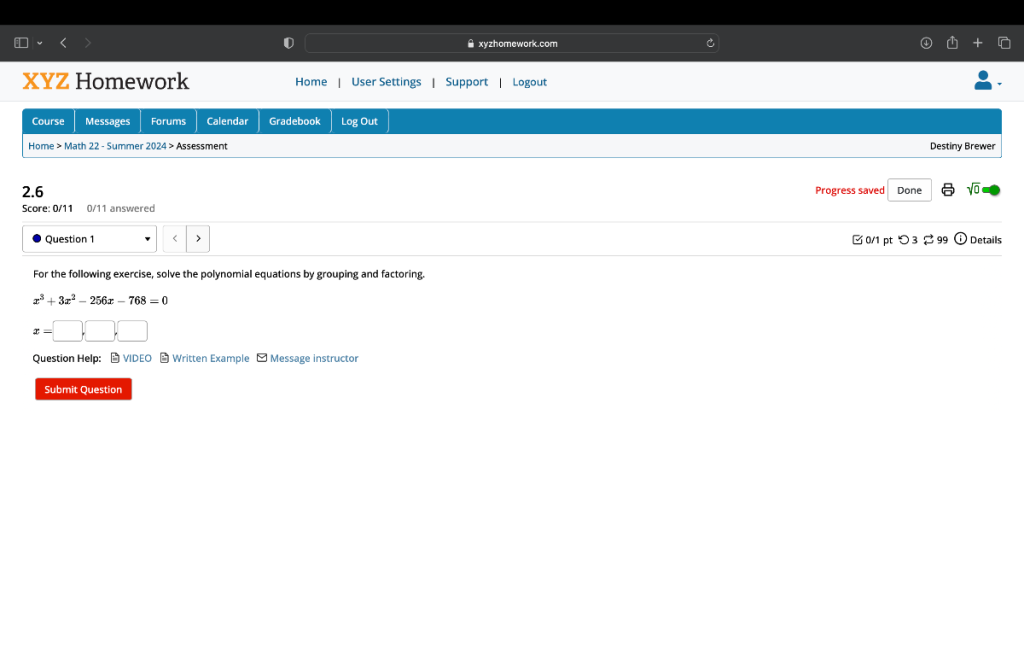Click the Safari share icon
Viewport: 1024px width, 666px height.
pos(952,43)
